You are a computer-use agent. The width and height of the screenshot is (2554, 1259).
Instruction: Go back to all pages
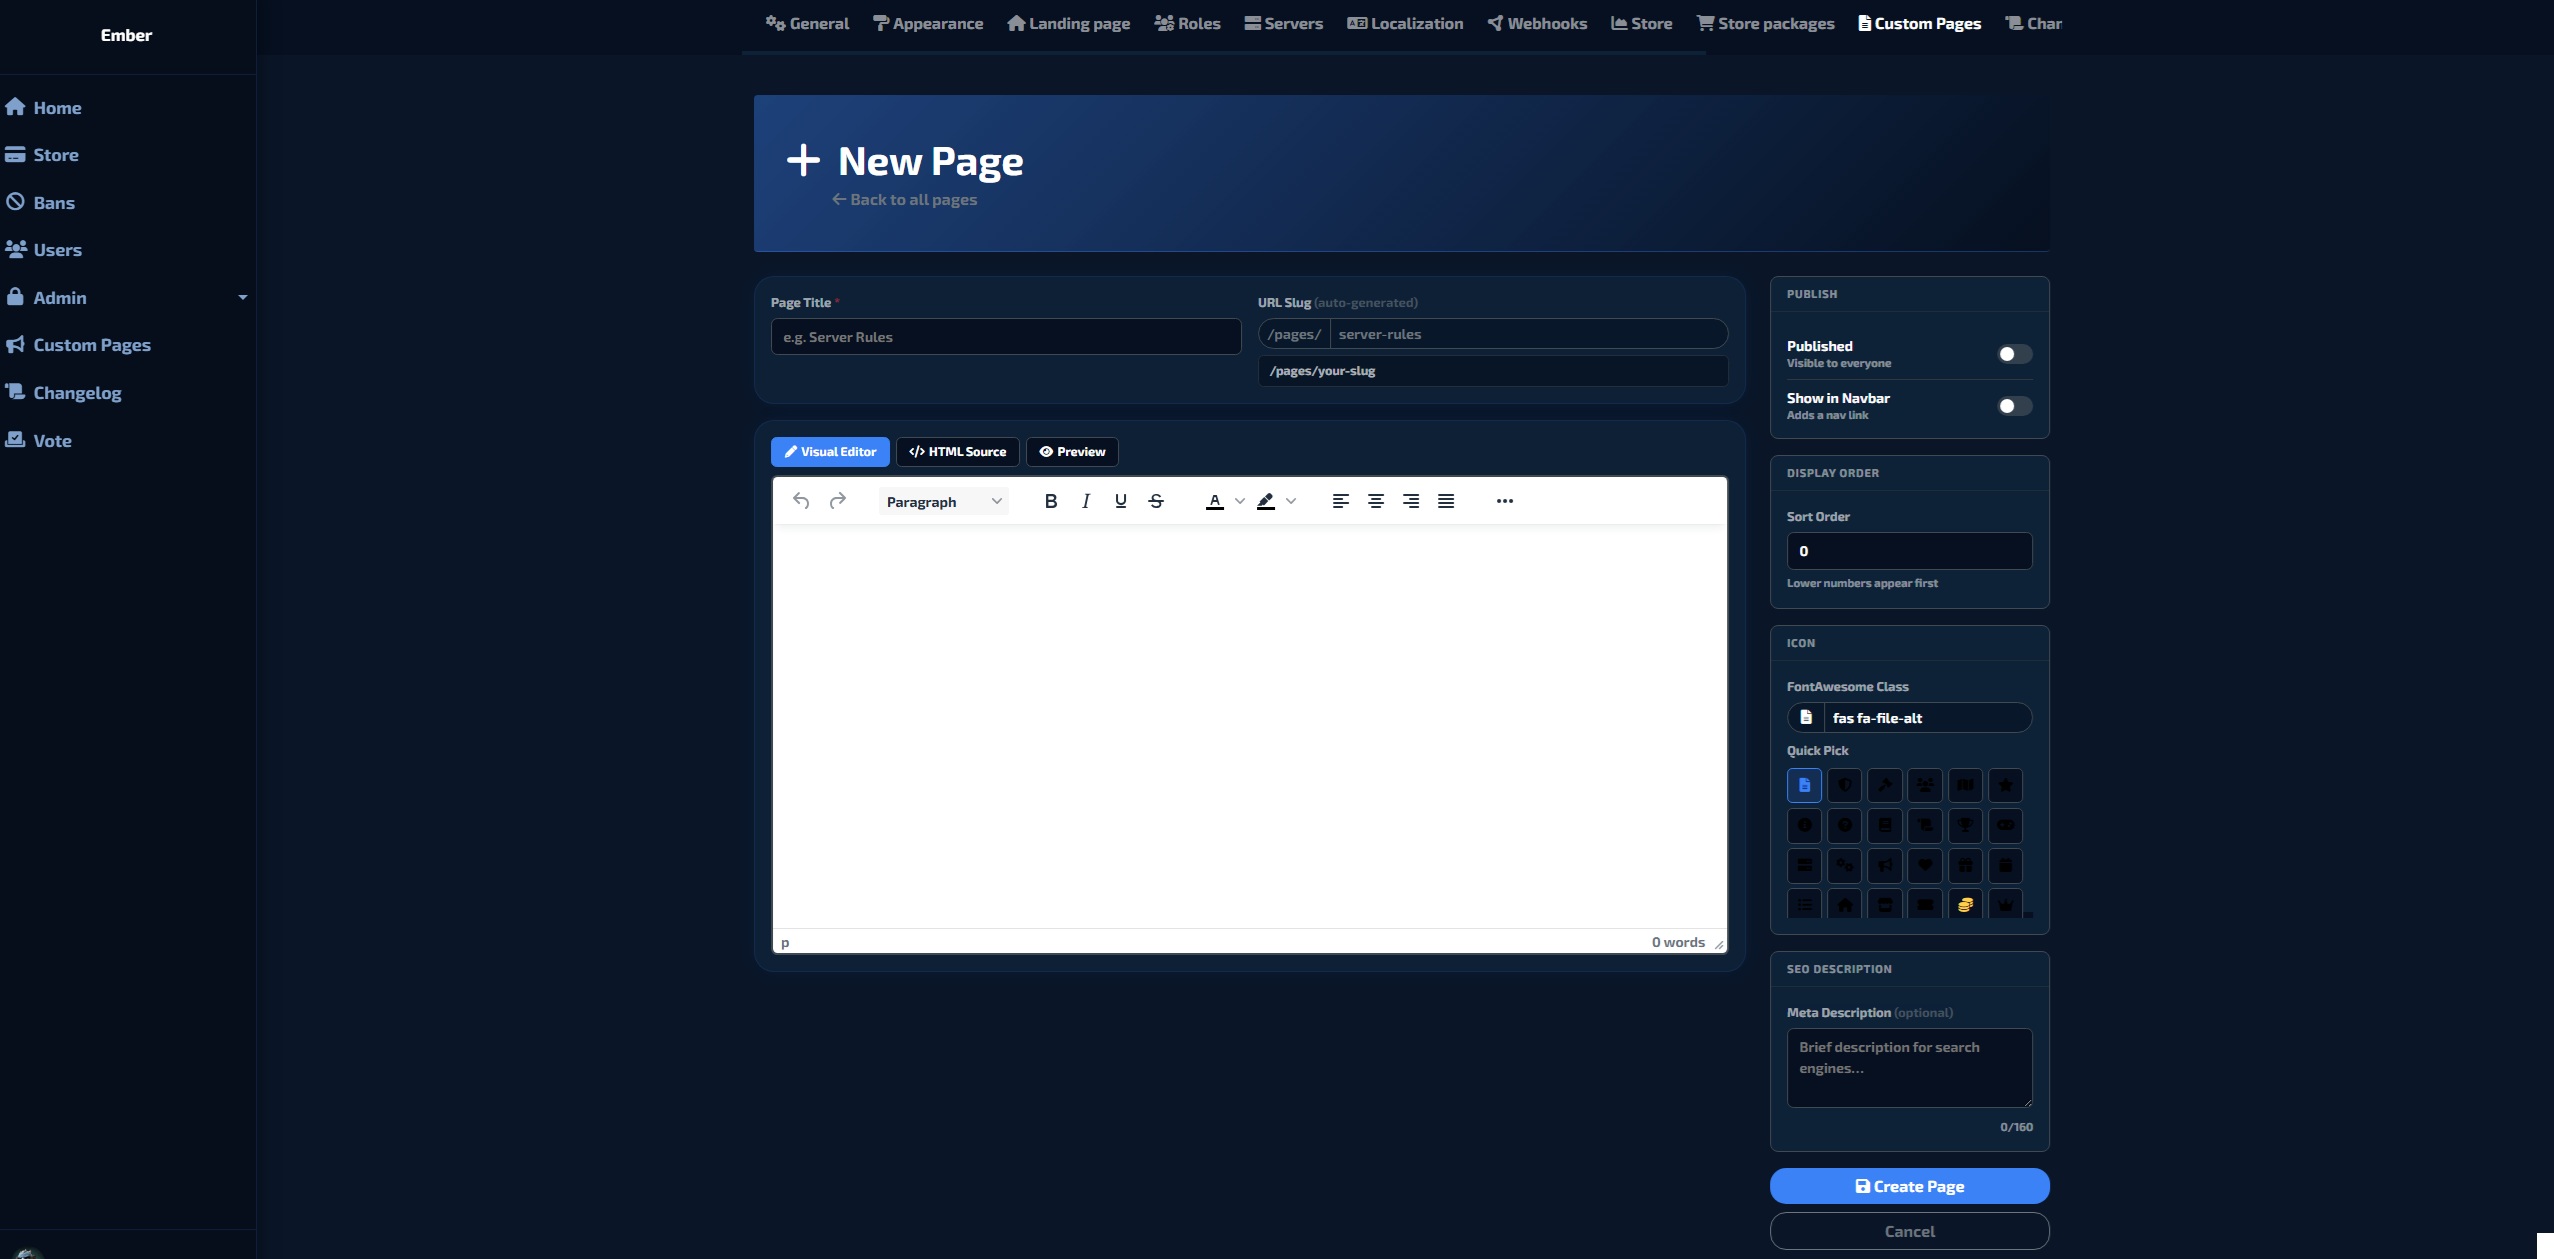pos(904,200)
